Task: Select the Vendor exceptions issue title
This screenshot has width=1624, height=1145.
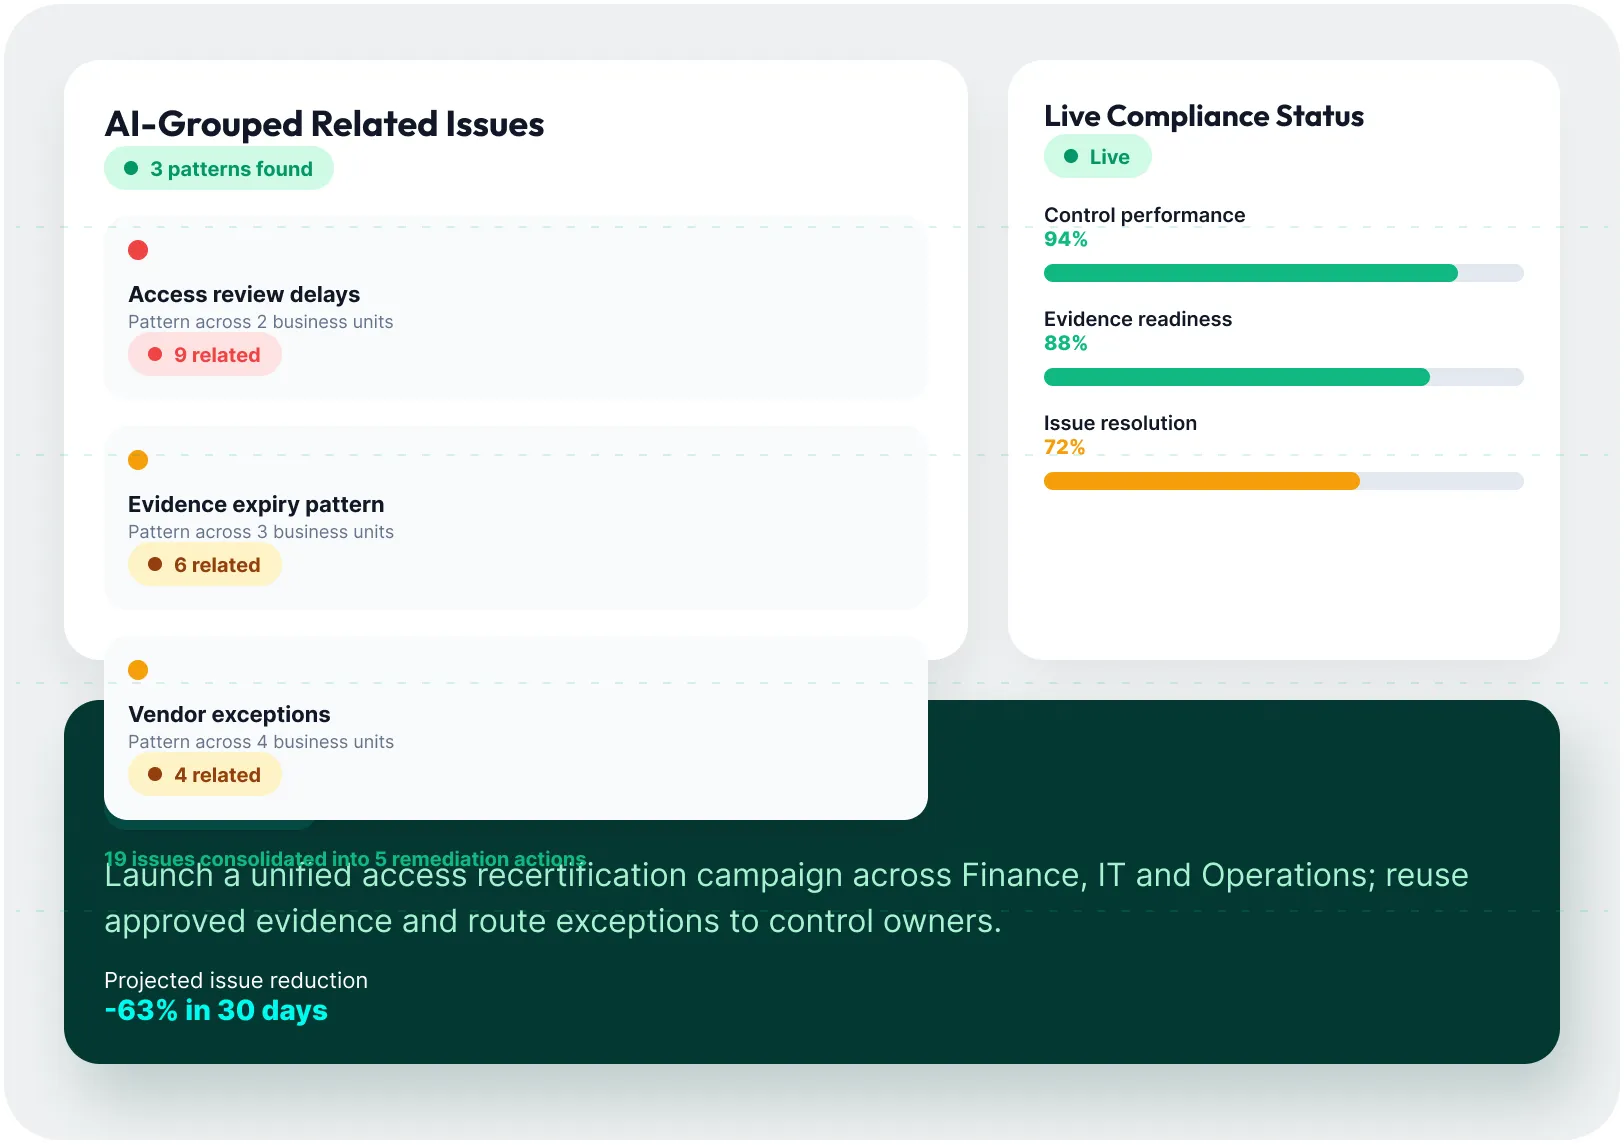Action: tap(229, 714)
